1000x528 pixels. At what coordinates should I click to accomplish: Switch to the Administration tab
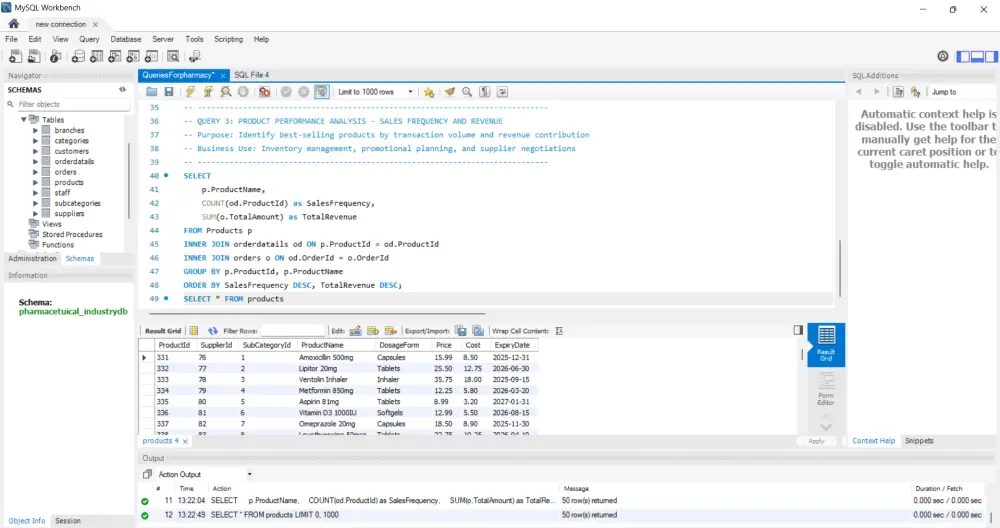point(32,258)
